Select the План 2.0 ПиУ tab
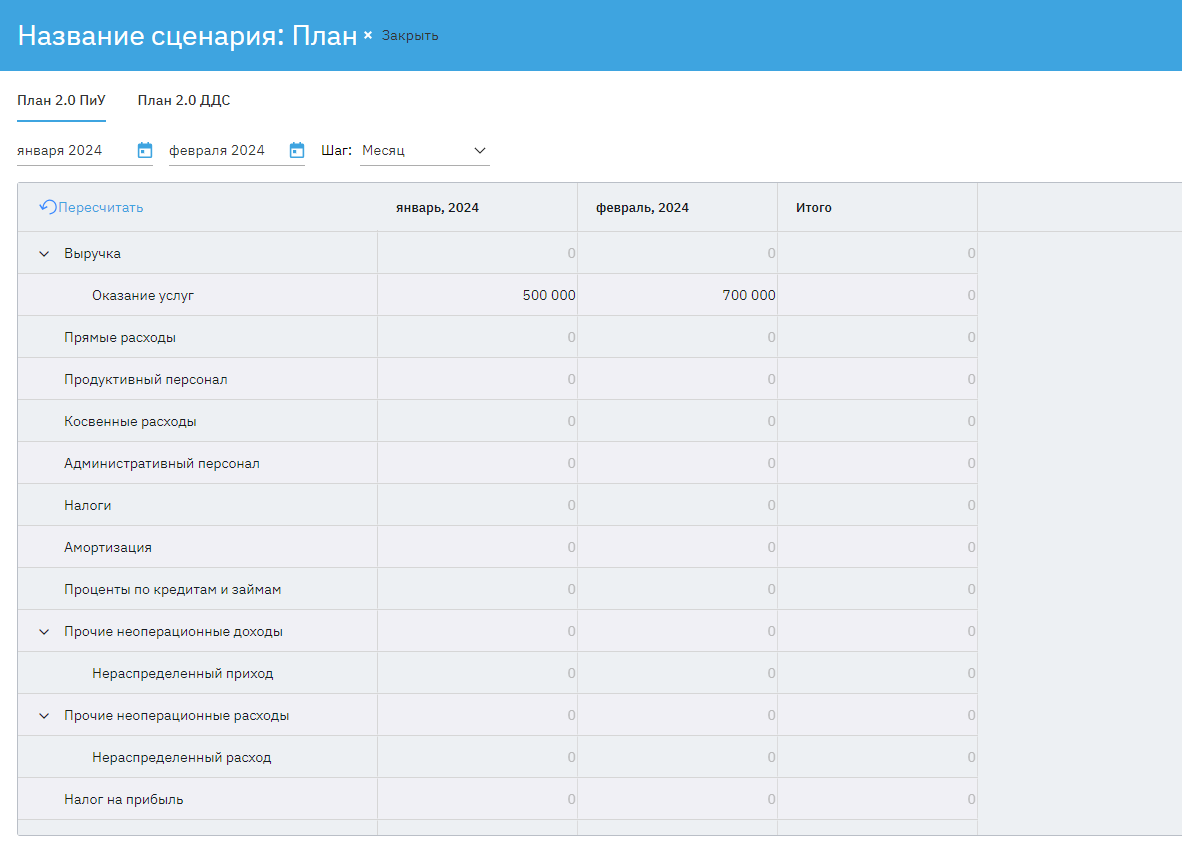Screen dimensions: 1182x854 (x=61, y=100)
